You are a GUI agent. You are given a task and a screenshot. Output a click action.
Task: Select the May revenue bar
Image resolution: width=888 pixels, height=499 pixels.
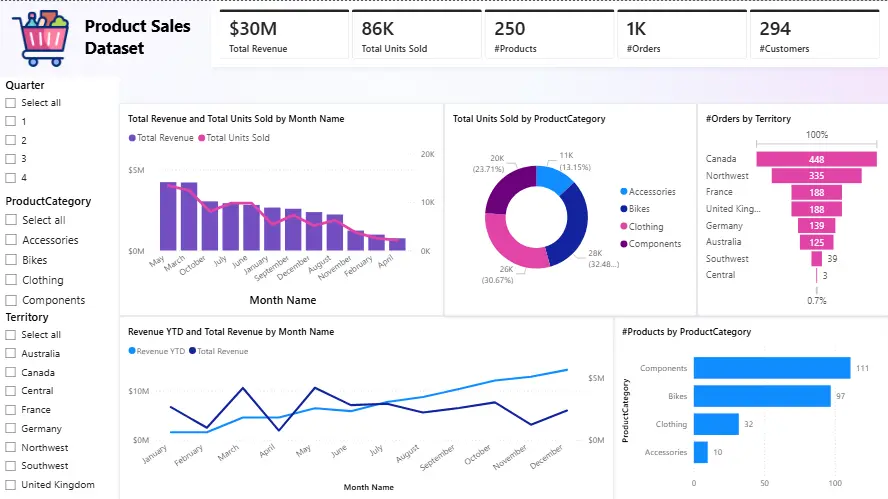(168, 216)
